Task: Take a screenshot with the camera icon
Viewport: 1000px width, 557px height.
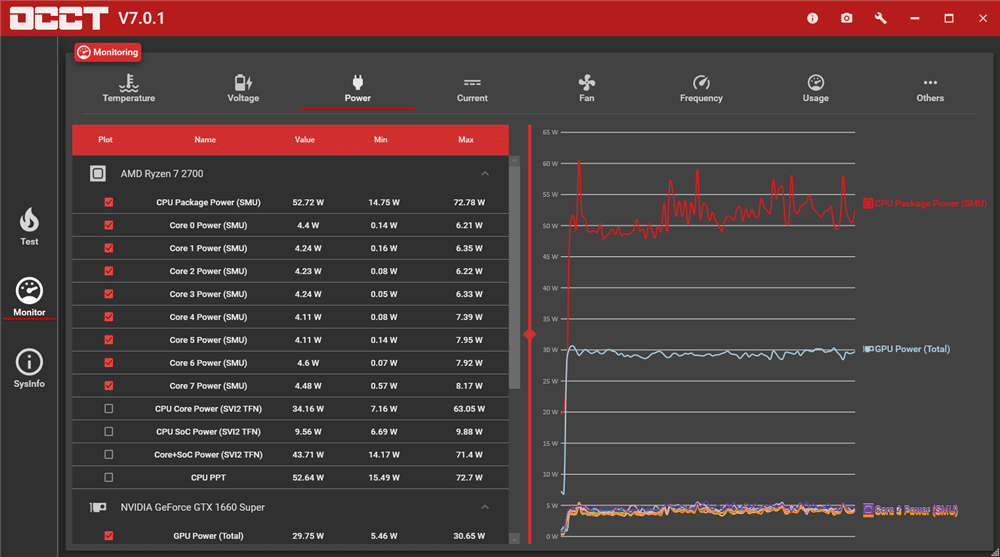Action: click(x=846, y=18)
